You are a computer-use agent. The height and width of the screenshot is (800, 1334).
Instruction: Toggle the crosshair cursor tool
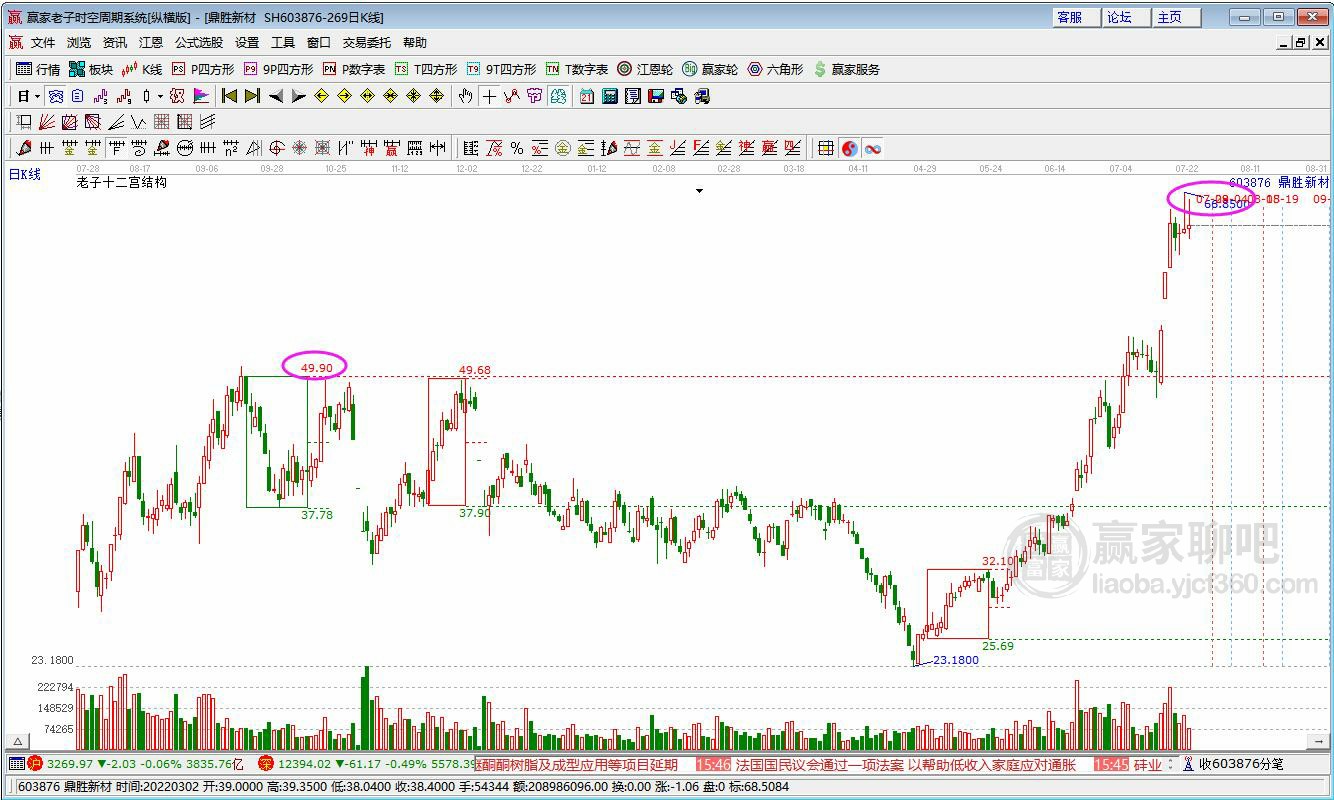coord(489,96)
